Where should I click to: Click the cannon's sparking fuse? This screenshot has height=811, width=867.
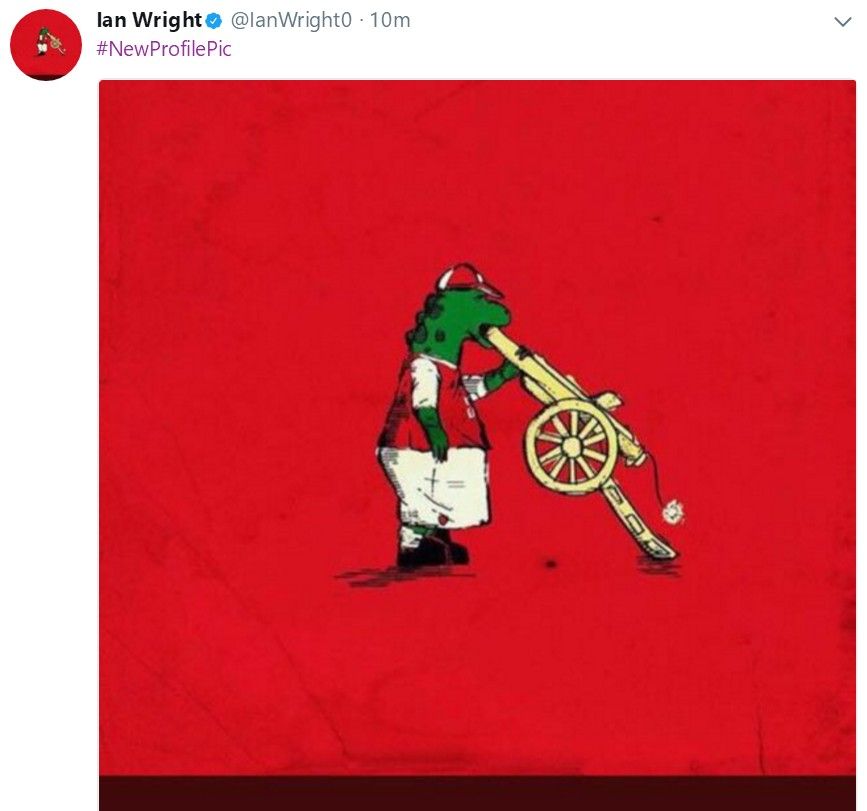point(672,511)
